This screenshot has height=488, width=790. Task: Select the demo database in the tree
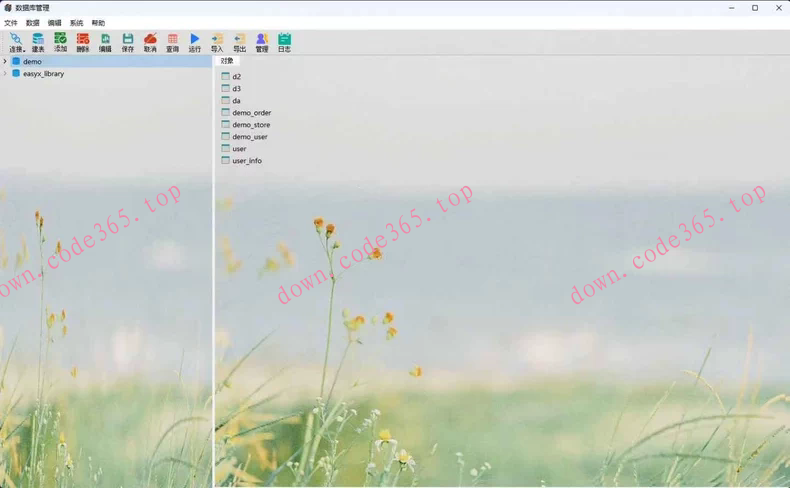[x=32, y=61]
